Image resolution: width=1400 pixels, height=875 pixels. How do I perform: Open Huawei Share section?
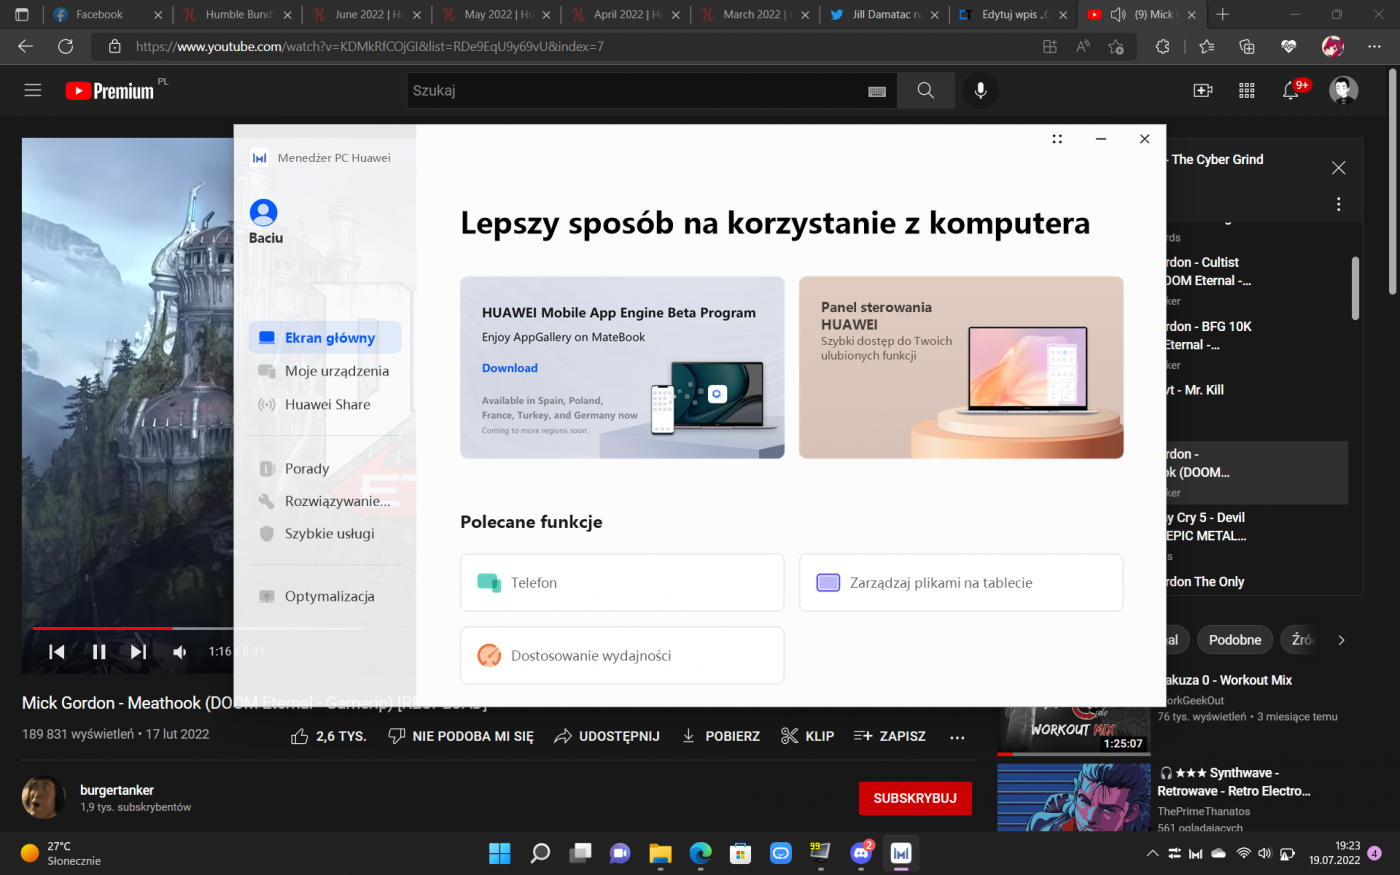pos(325,404)
